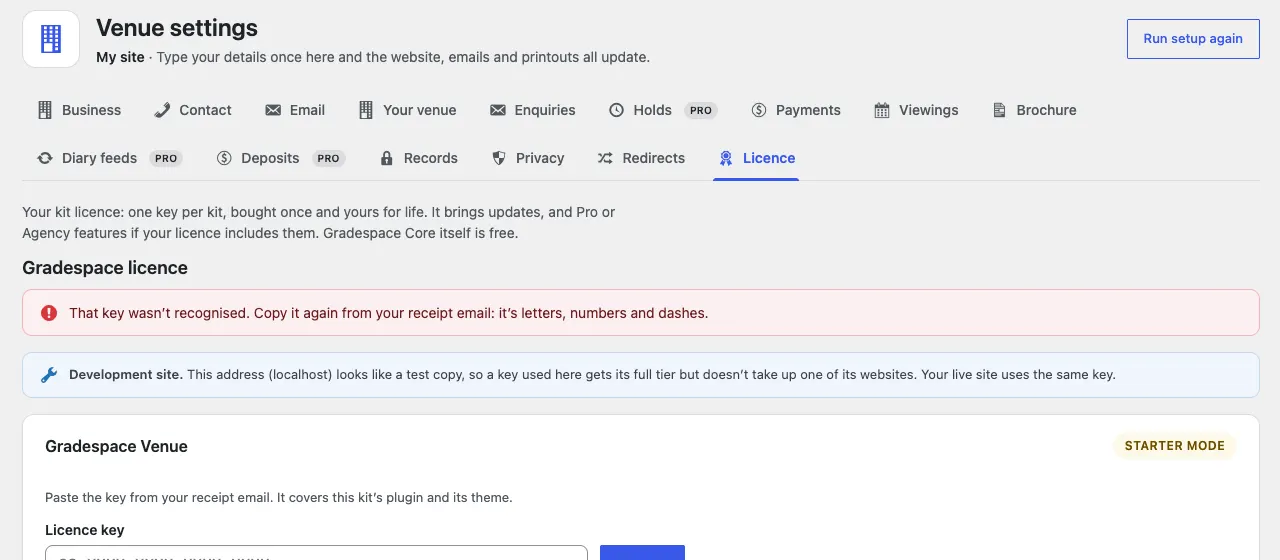This screenshot has height=560, width=1280.
Task: Click the 'Development site.' bold label
Action: (x=126, y=375)
